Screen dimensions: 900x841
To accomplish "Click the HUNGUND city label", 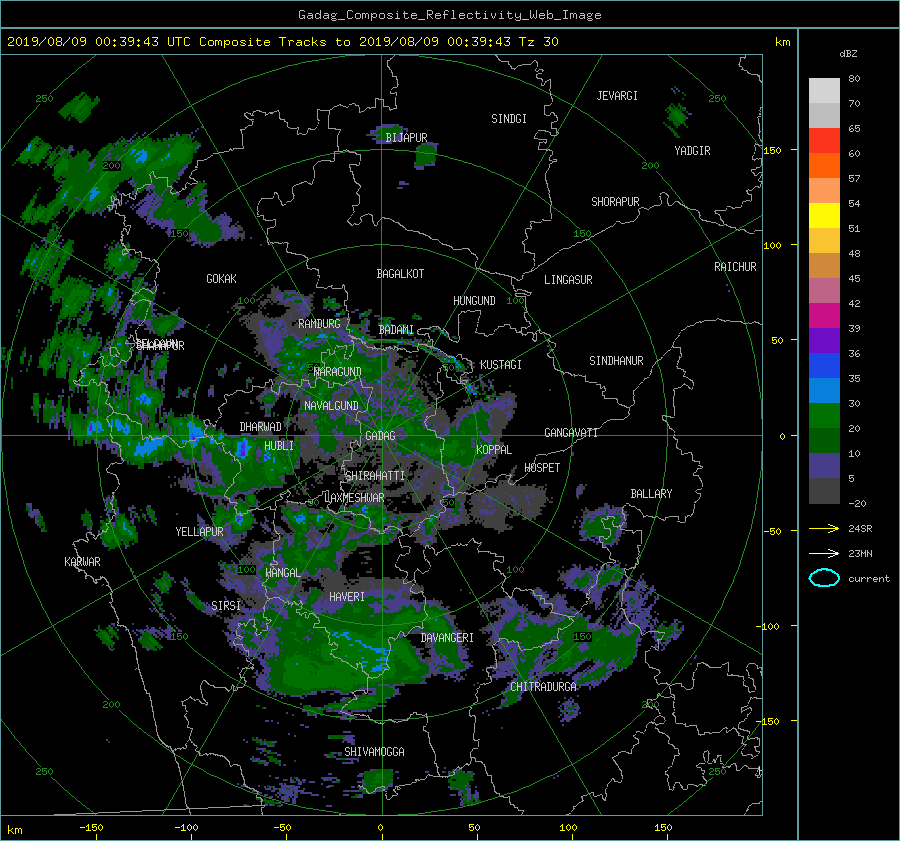I will pyautogui.click(x=474, y=301).
